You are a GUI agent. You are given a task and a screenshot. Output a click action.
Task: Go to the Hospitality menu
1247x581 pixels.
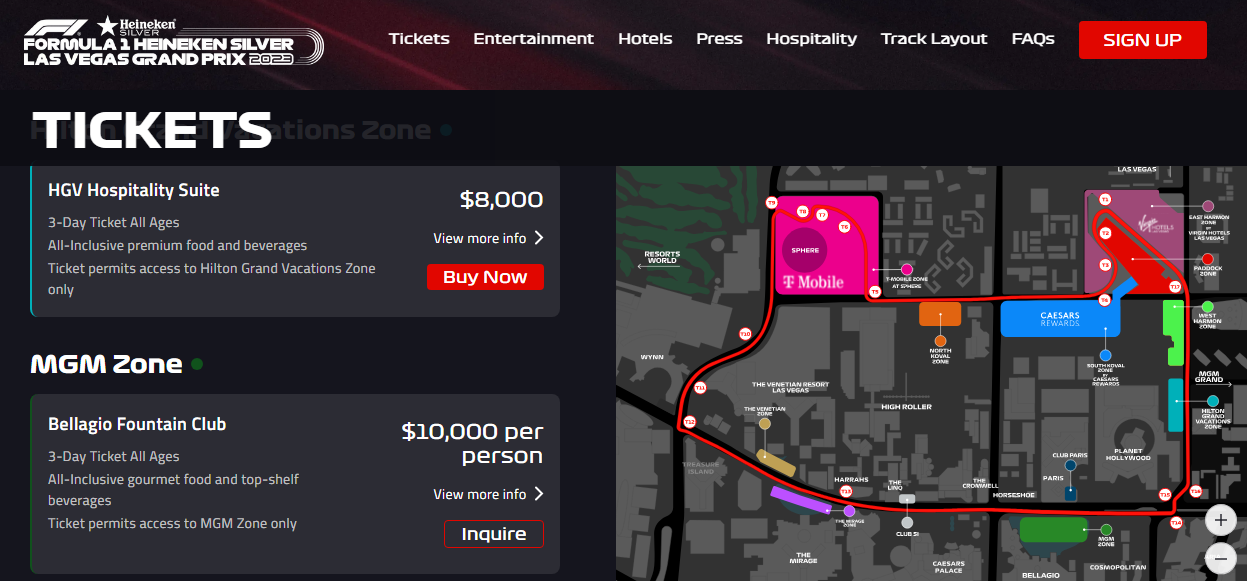[811, 39]
